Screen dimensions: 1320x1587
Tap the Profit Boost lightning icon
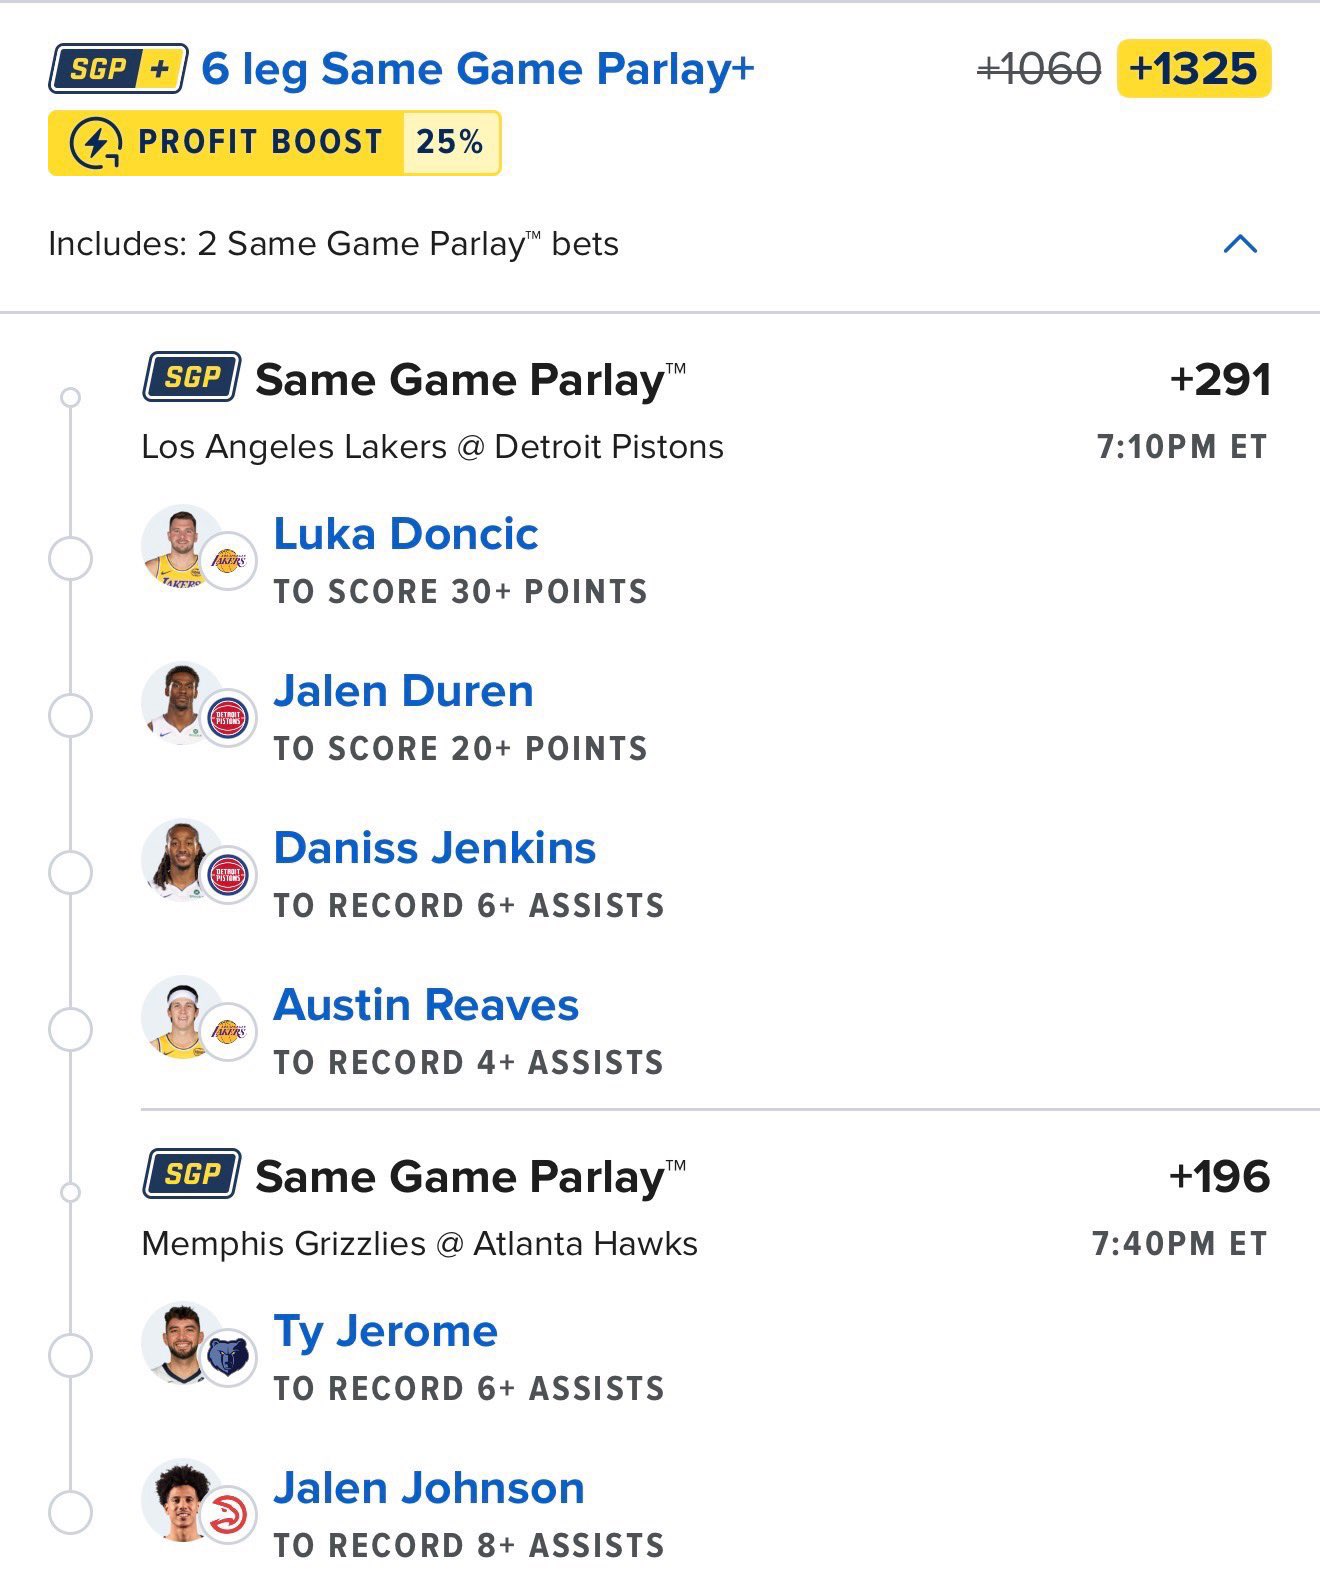pos(96,143)
